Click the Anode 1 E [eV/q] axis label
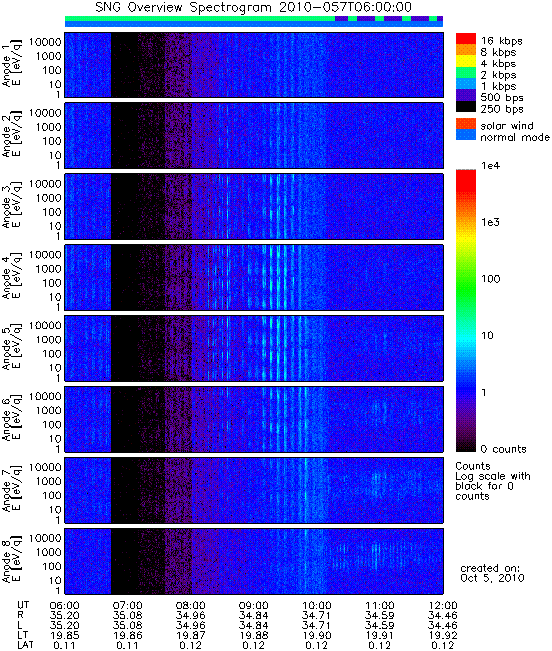Image resolution: width=552 pixels, height=651 pixels. click(12, 64)
